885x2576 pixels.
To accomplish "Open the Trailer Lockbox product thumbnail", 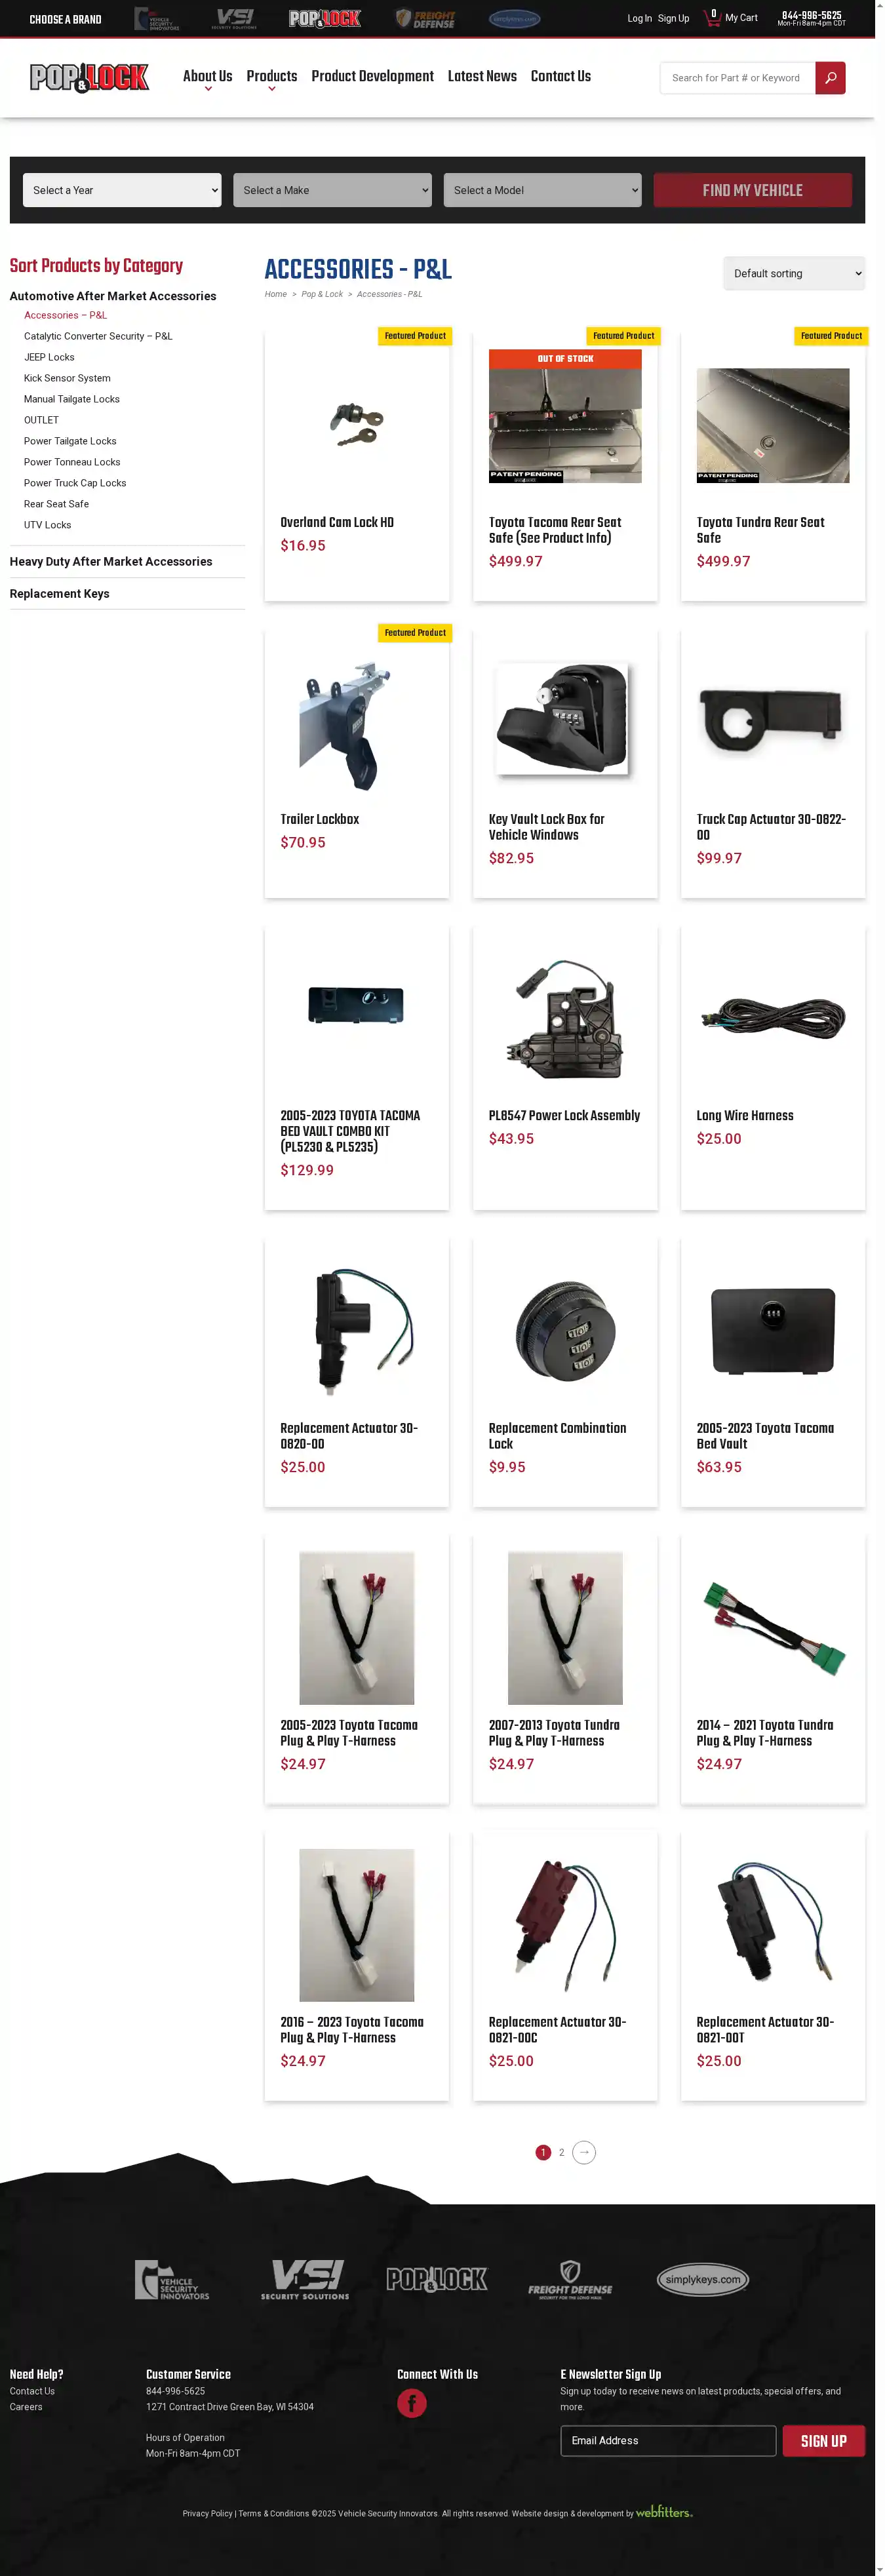I will click(356, 726).
